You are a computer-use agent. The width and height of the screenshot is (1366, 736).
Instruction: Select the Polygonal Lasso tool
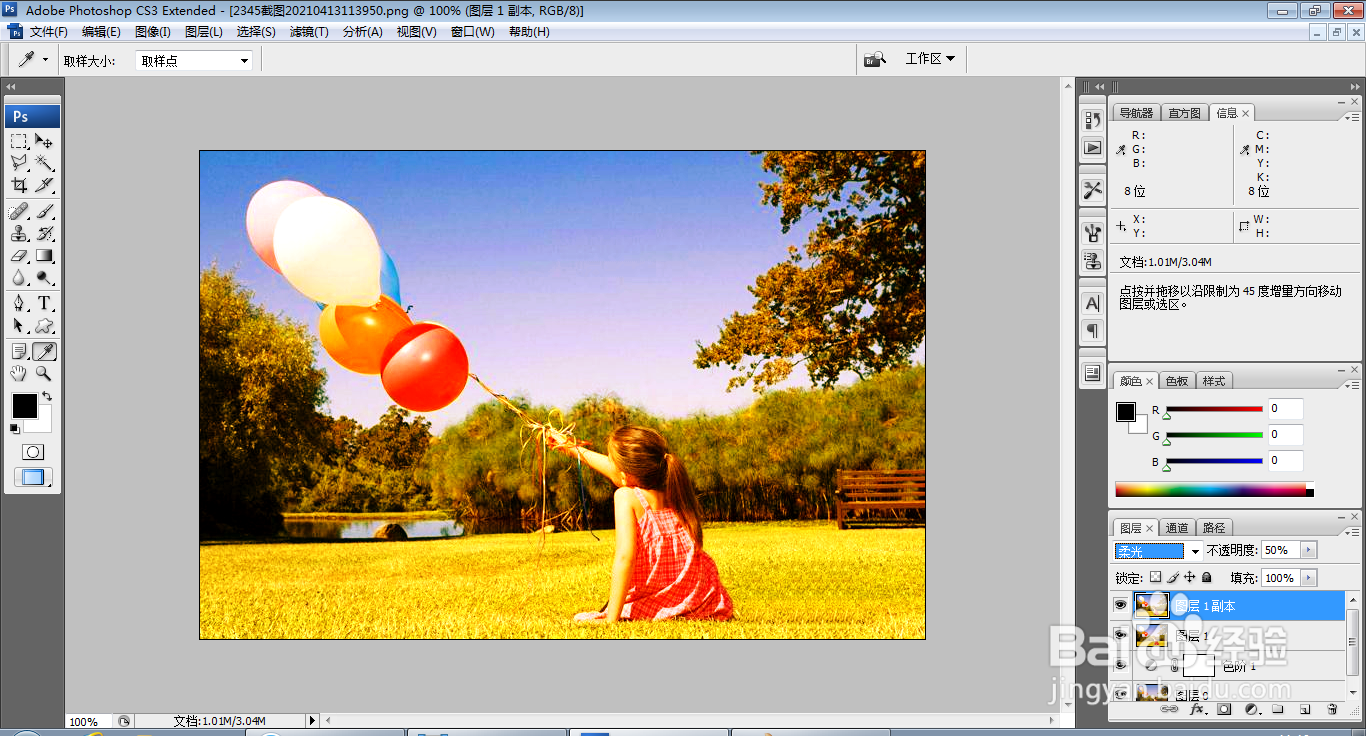coord(20,163)
